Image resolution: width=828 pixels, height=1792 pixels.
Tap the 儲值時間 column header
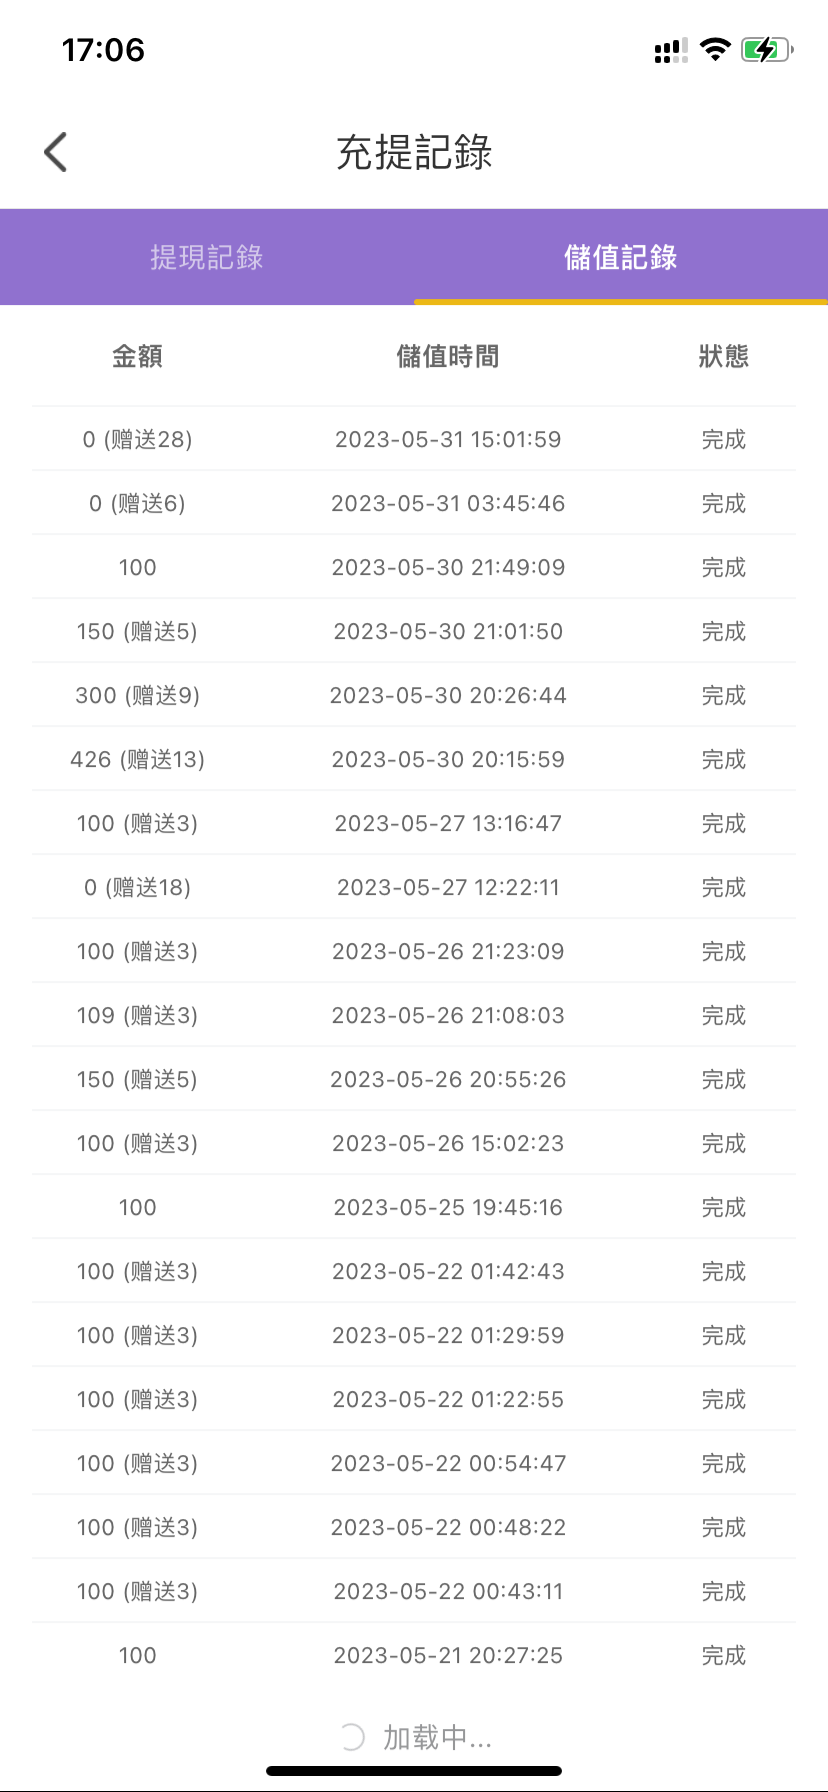pyautogui.click(x=448, y=356)
